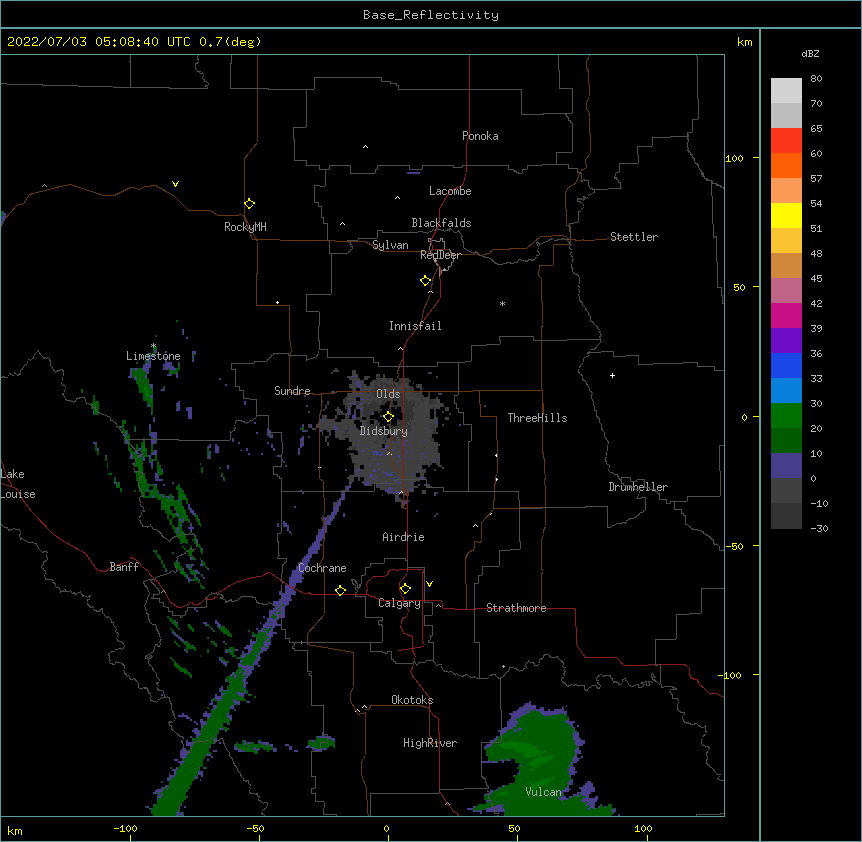Screen dimensions: 862x842
Task: Click the yellow diamond marker east of Cochrane
Action: coord(340,590)
